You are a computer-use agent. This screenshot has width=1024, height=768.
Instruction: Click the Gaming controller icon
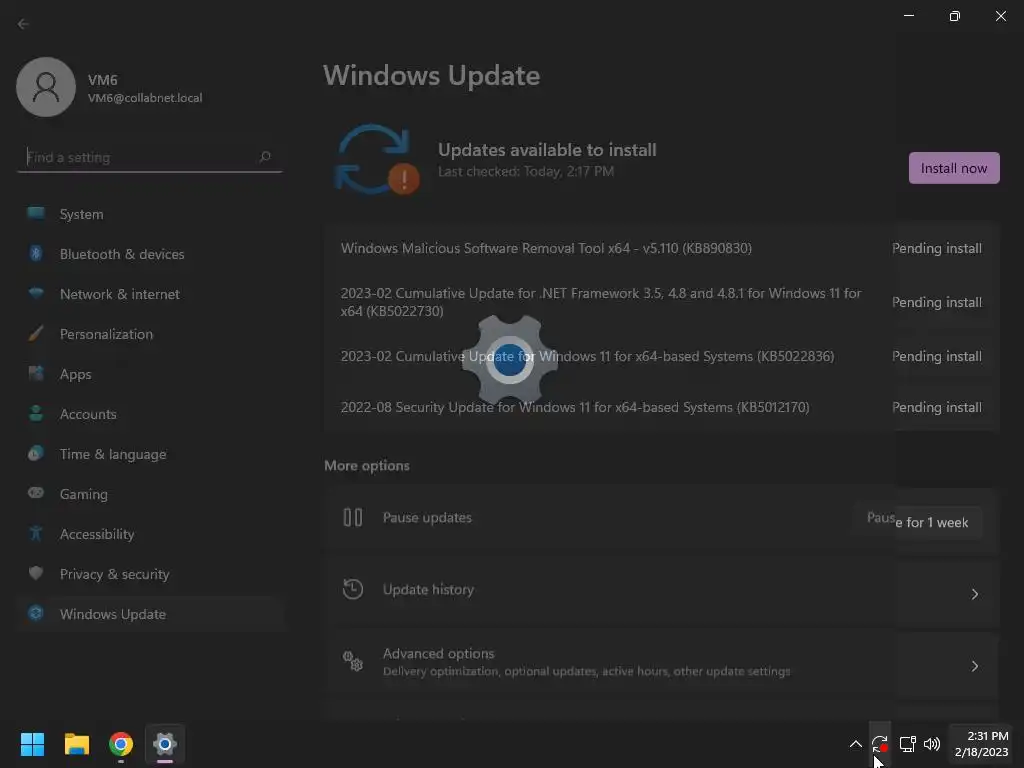[x=36, y=492]
